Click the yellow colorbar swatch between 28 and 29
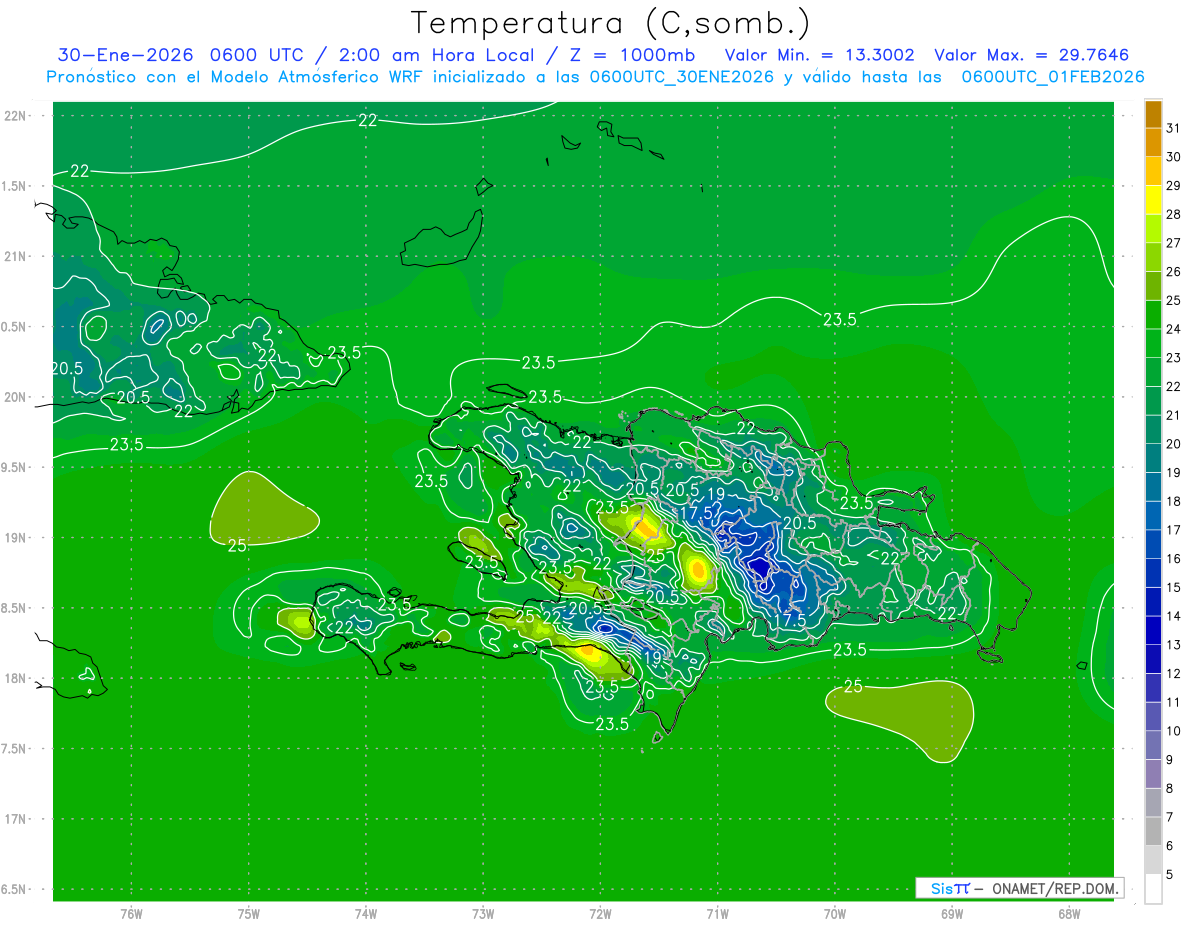The width and height of the screenshot is (1200, 927). pyautogui.click(x=1153, y=200)
